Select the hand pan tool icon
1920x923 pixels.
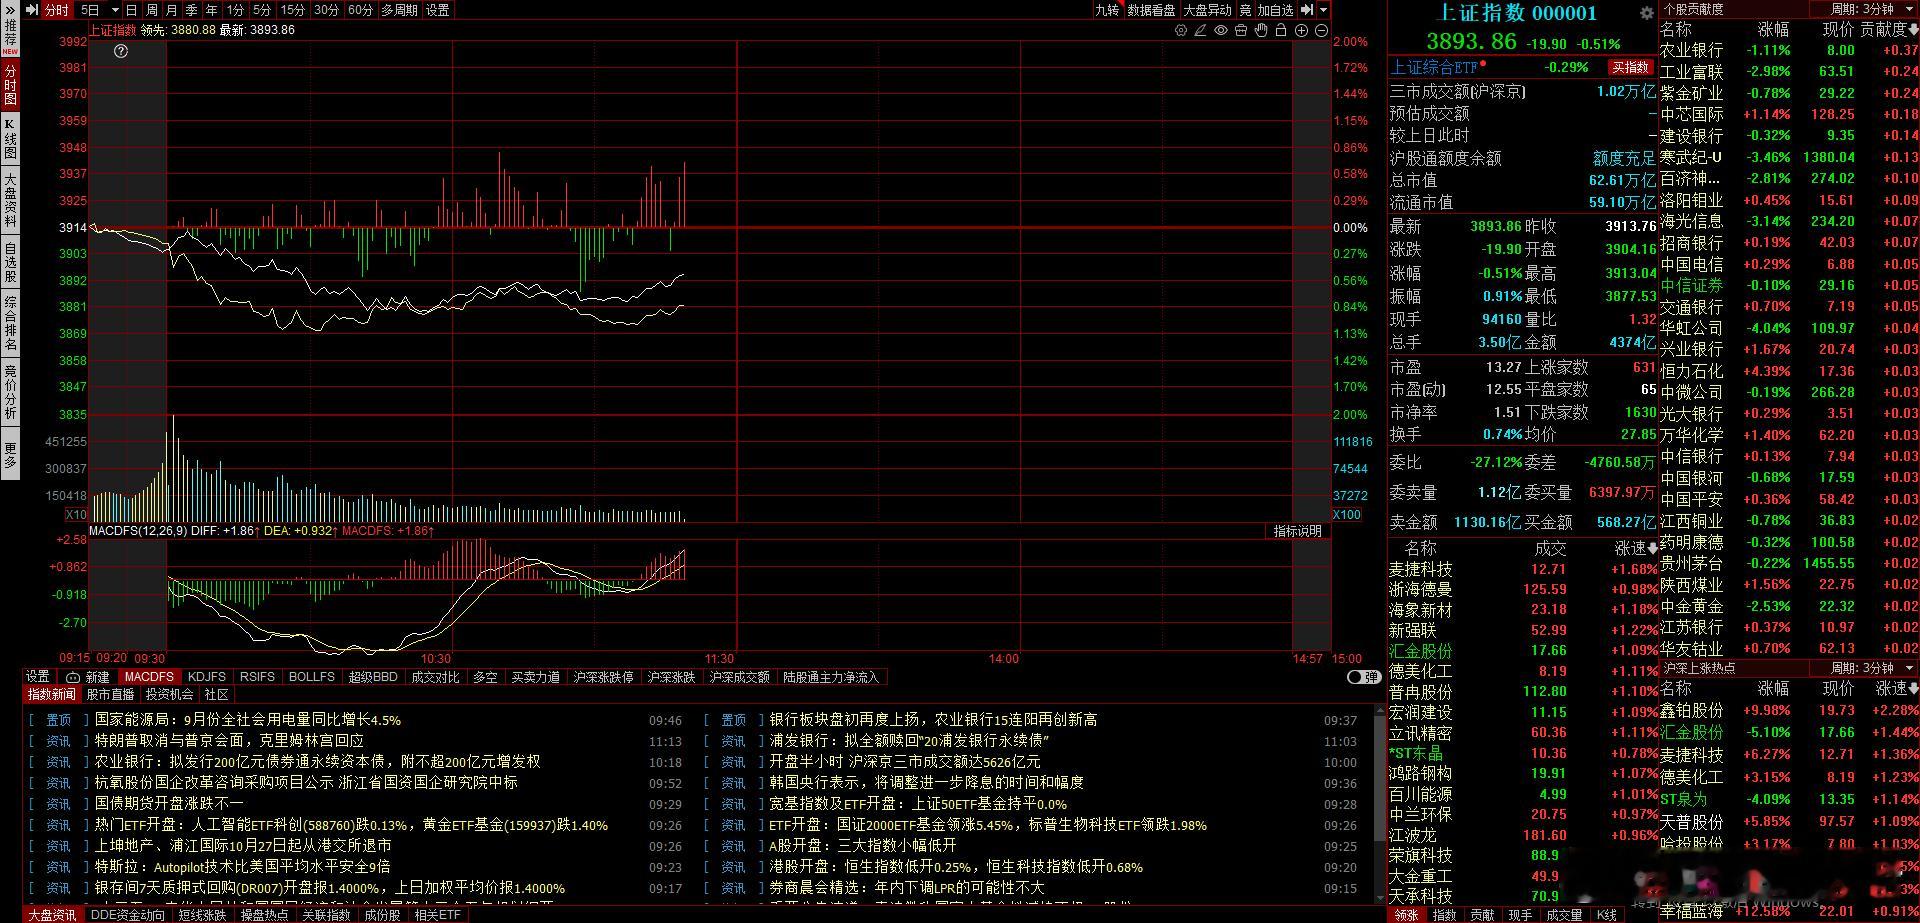tap(1261, 31)
